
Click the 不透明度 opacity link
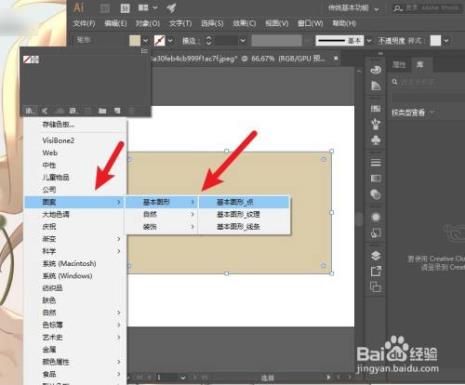(x=391, y=41)
